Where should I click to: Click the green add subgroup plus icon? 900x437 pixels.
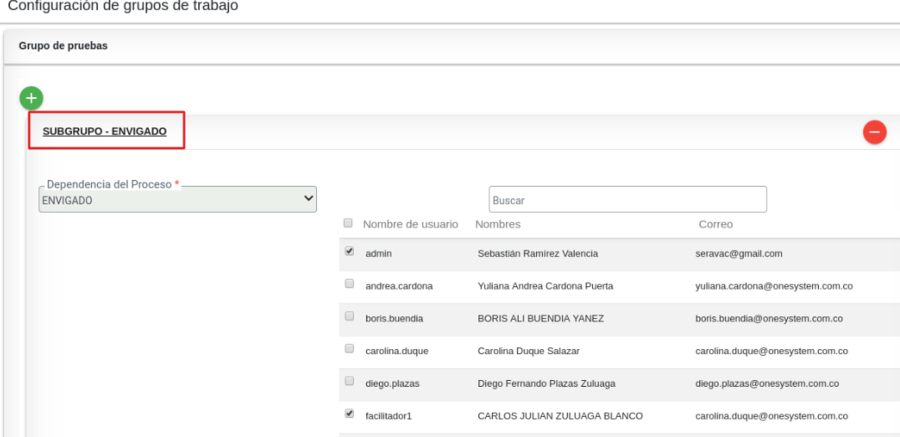[32, 98]
